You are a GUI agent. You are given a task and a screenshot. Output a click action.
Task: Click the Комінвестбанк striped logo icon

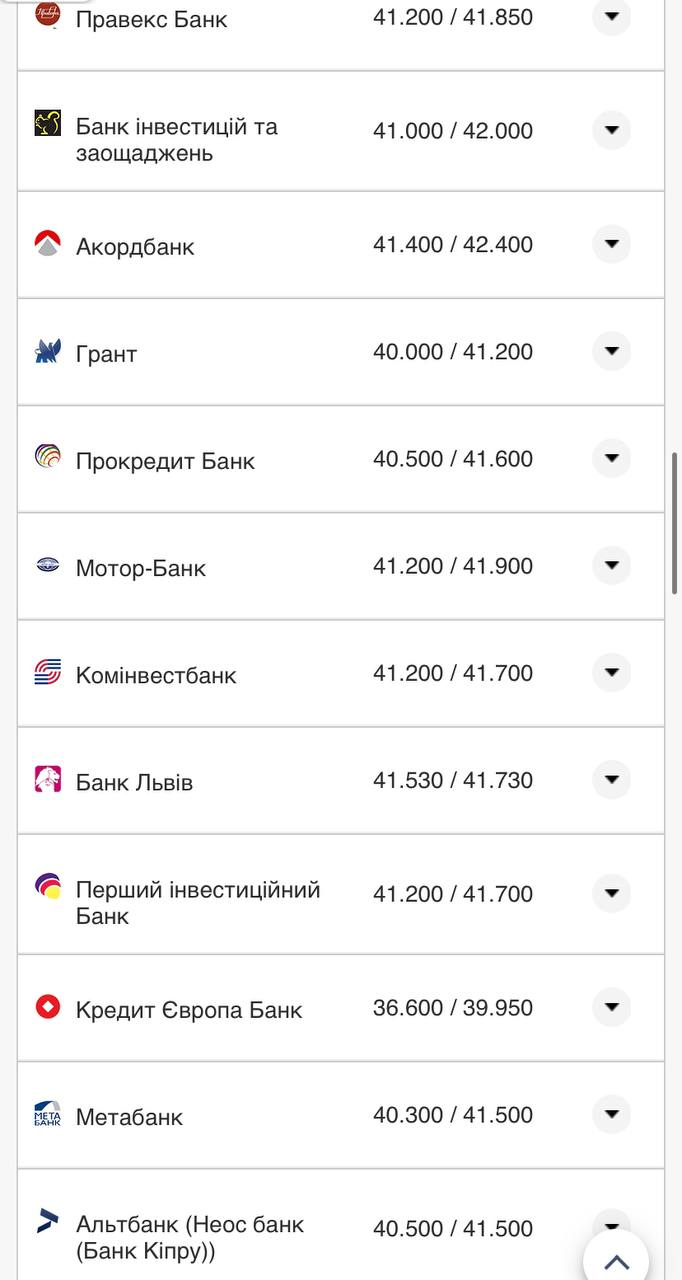(47, 672)
